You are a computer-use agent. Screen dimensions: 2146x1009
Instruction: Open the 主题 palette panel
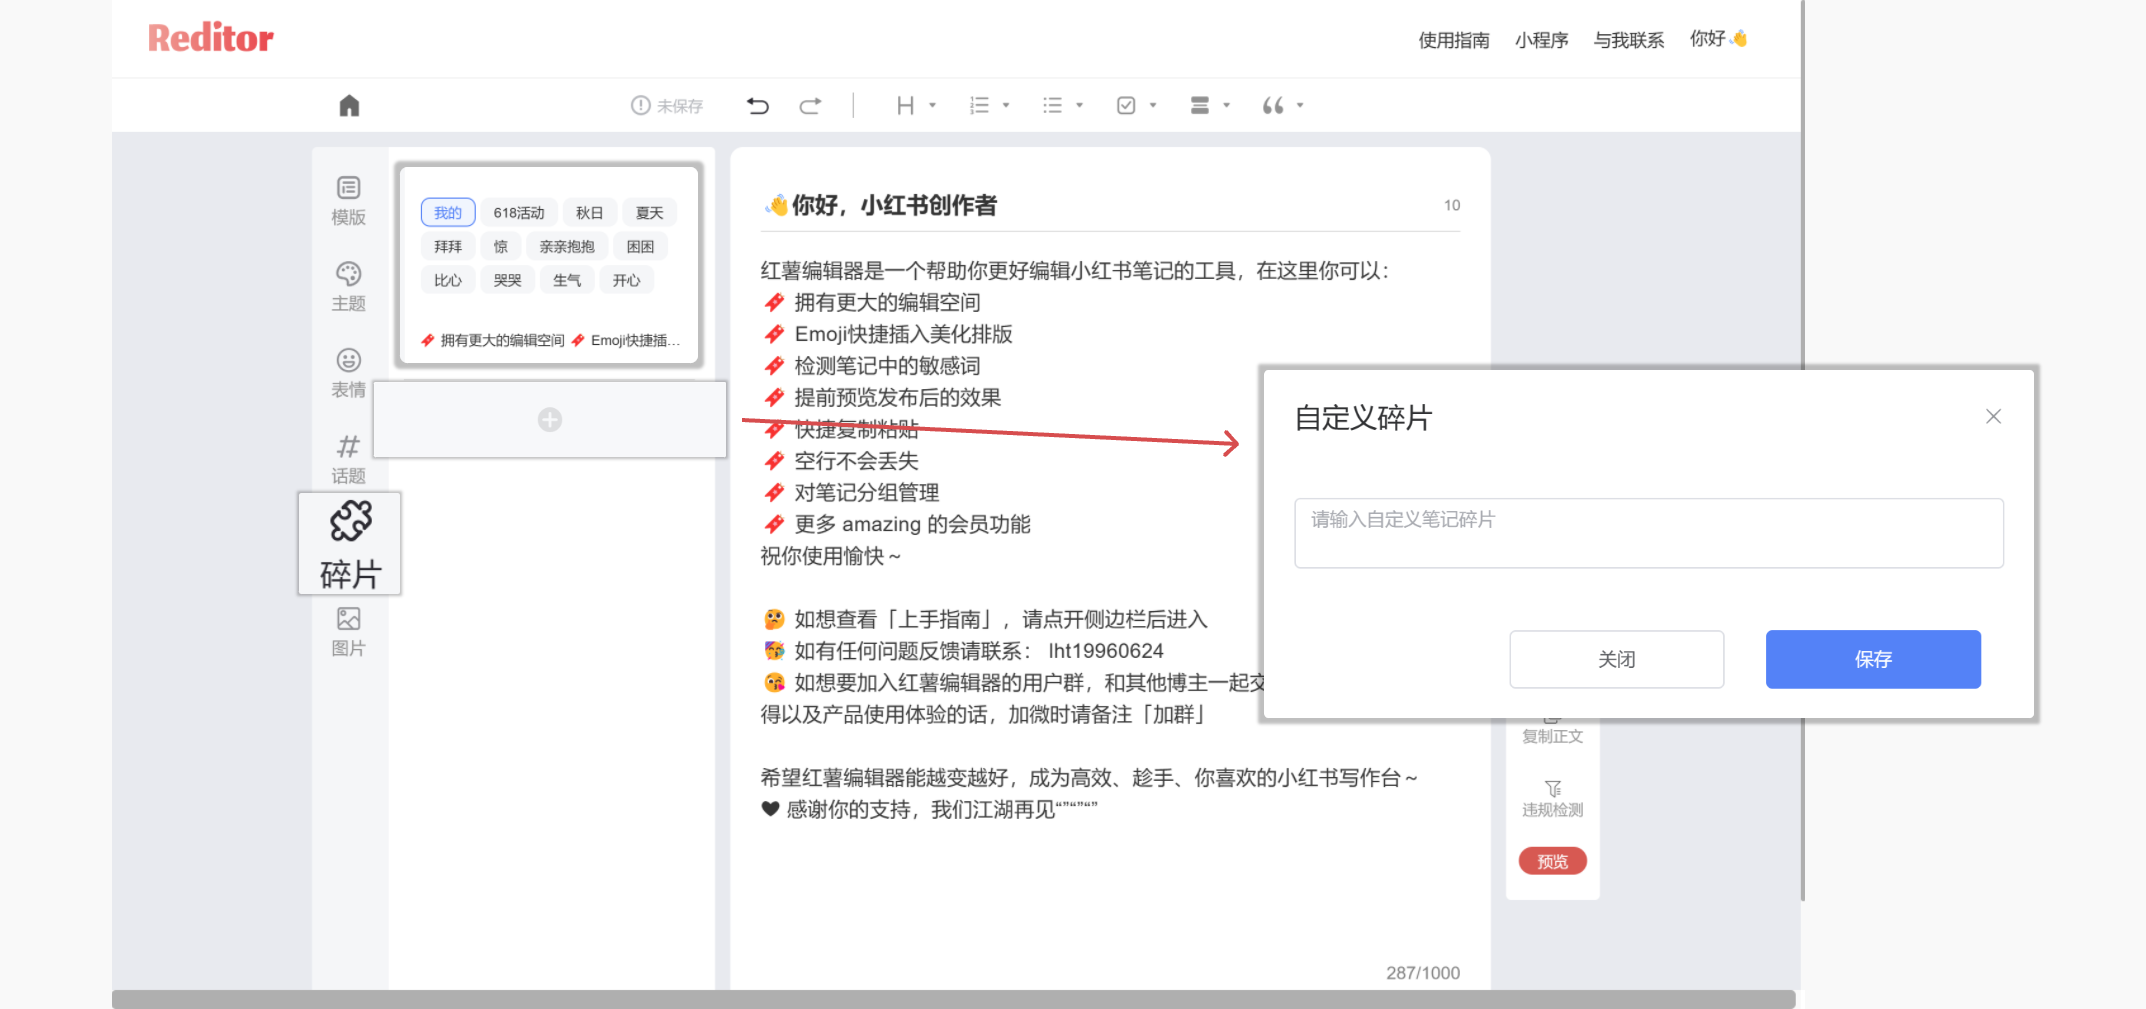point(349,287)
